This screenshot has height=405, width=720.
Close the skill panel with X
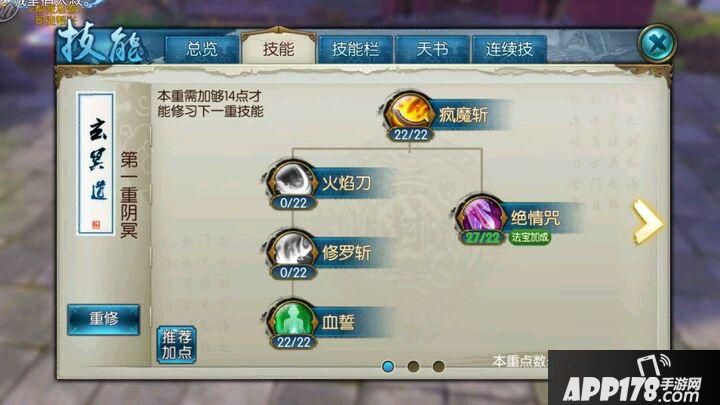pyautogui.click(x=657, y=44)
